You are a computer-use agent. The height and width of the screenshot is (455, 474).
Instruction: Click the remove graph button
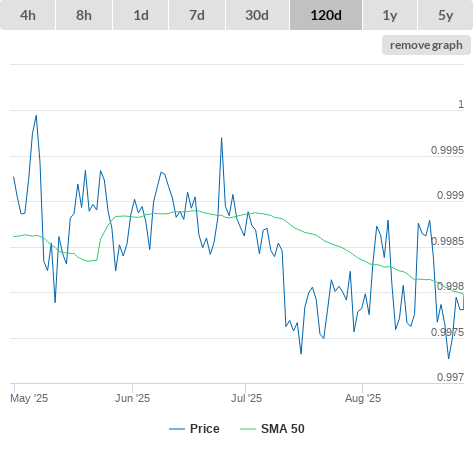(x=426, y=45)
